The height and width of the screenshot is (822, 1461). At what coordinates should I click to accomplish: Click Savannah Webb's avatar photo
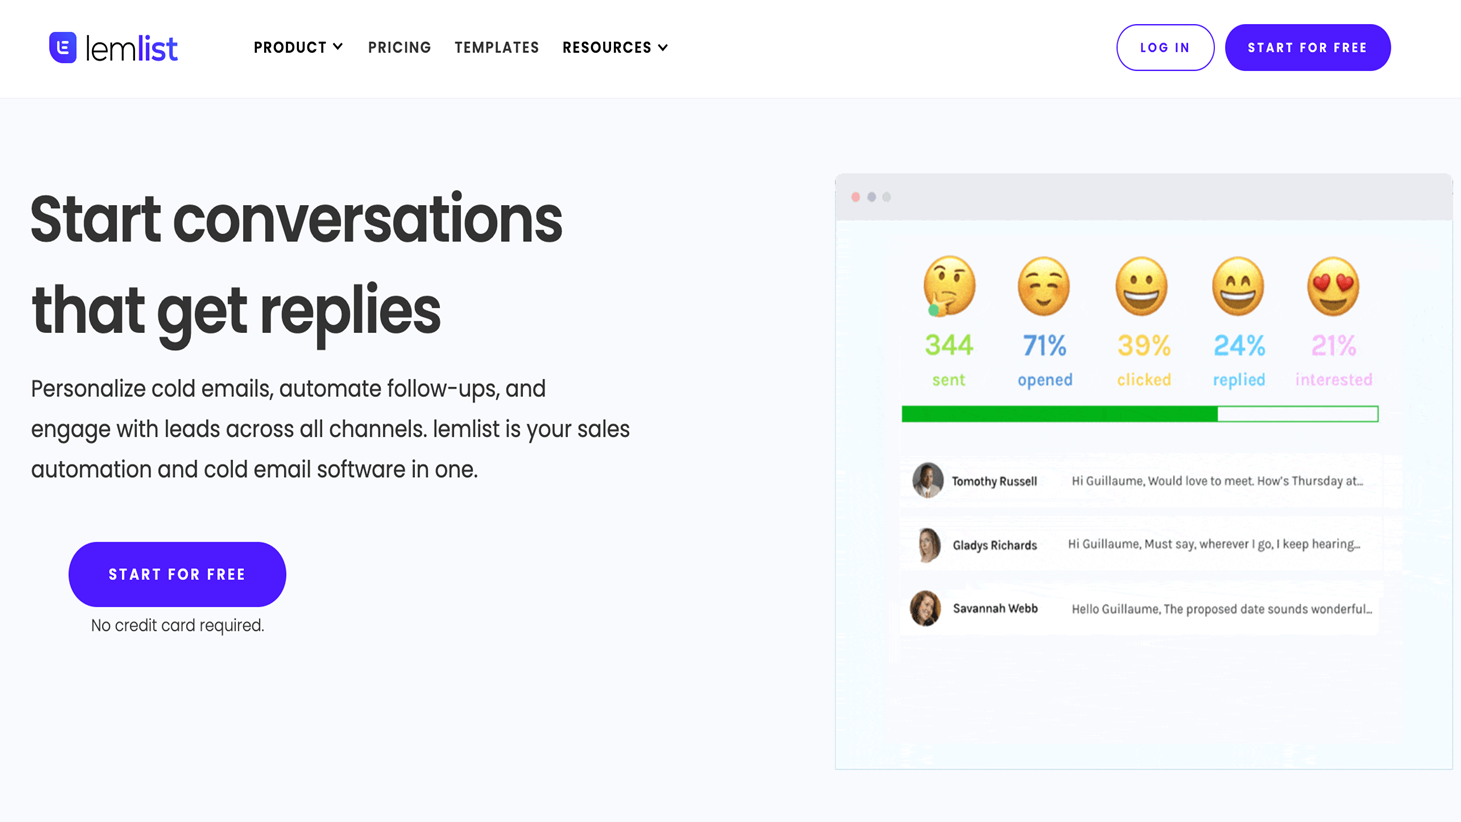[925, 608]
